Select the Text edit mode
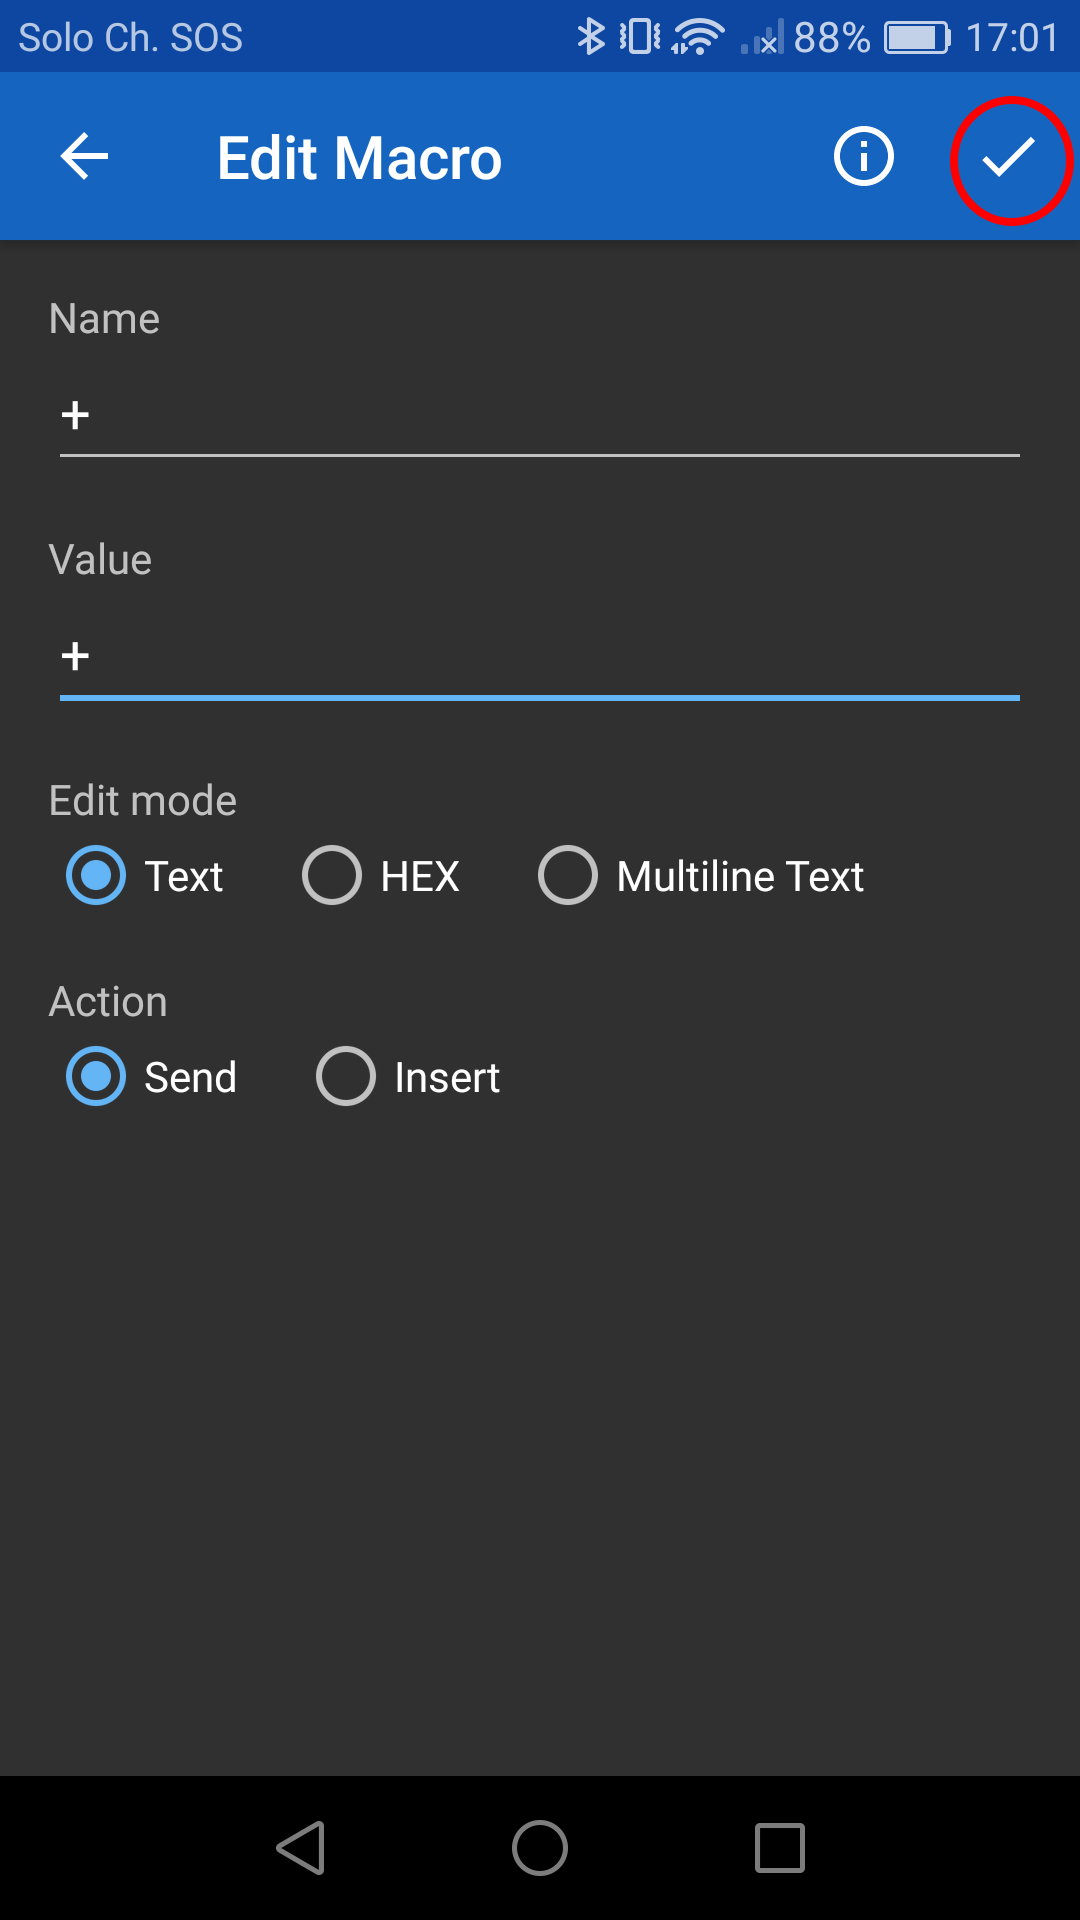1080x1920 pixels. coord(96,876)
